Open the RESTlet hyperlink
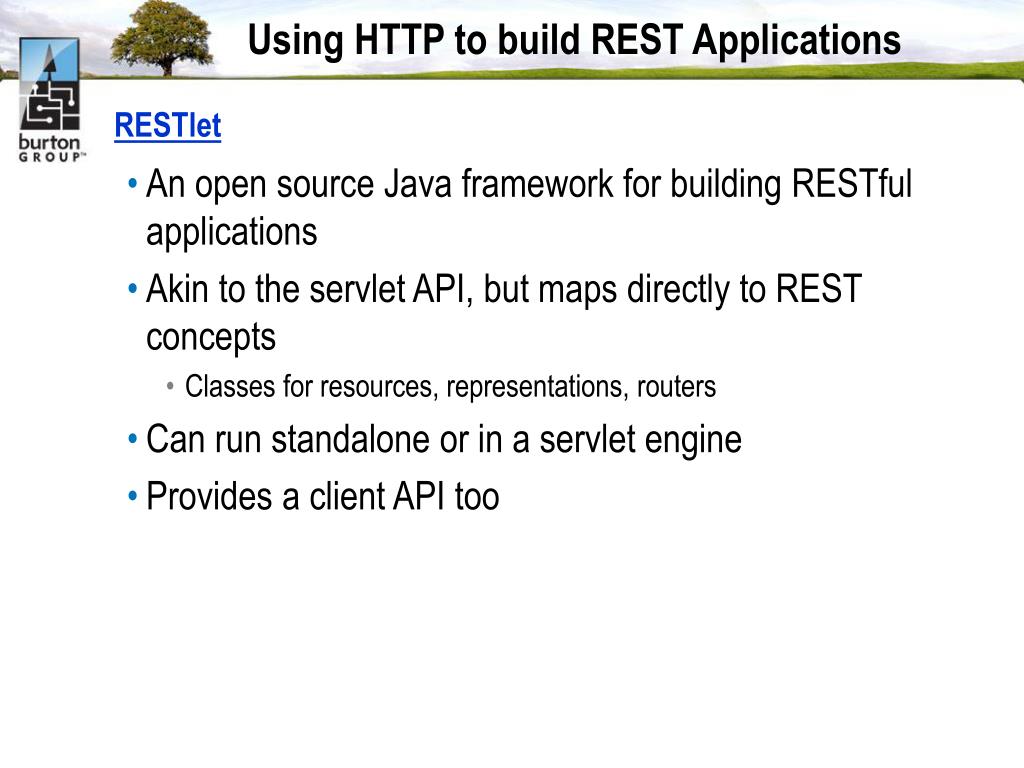The image size is (1024, 768). pos(168,125)
